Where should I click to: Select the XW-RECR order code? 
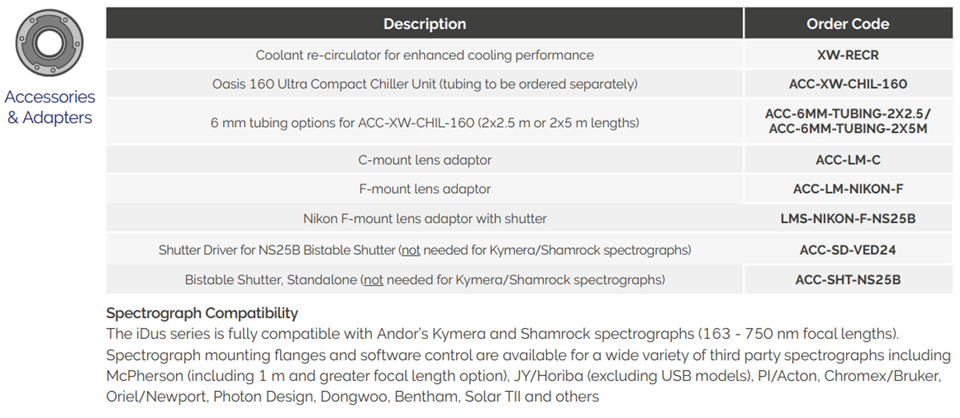[847, 55]
